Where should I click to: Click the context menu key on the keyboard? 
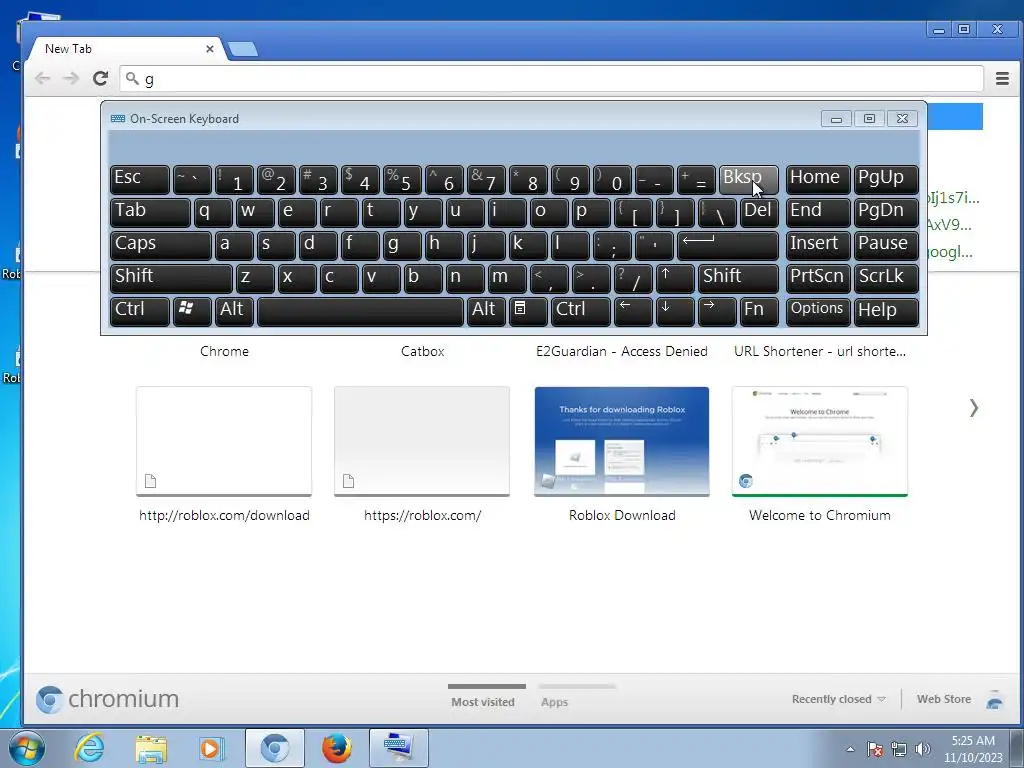tap(528, 311)
